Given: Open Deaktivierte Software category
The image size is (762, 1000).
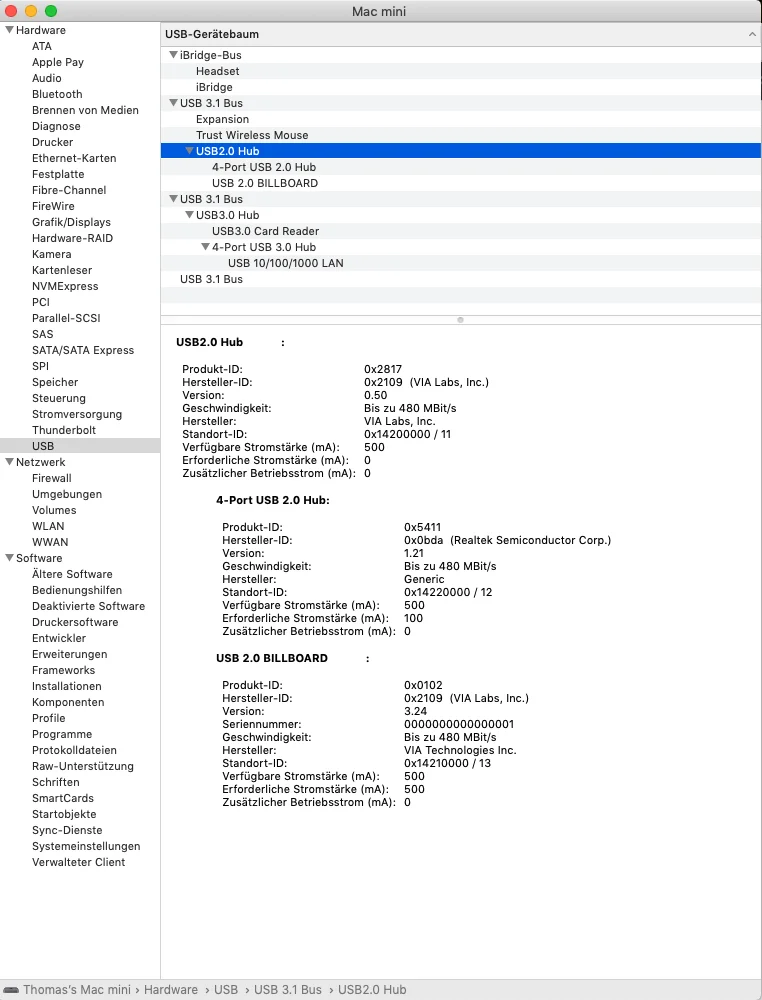Looking at the screenshot, I should pyautogui.click(x=88, y=606).
